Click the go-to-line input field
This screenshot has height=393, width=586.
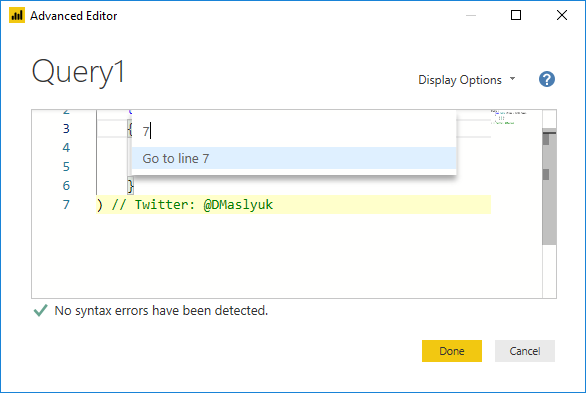(294, 131)
